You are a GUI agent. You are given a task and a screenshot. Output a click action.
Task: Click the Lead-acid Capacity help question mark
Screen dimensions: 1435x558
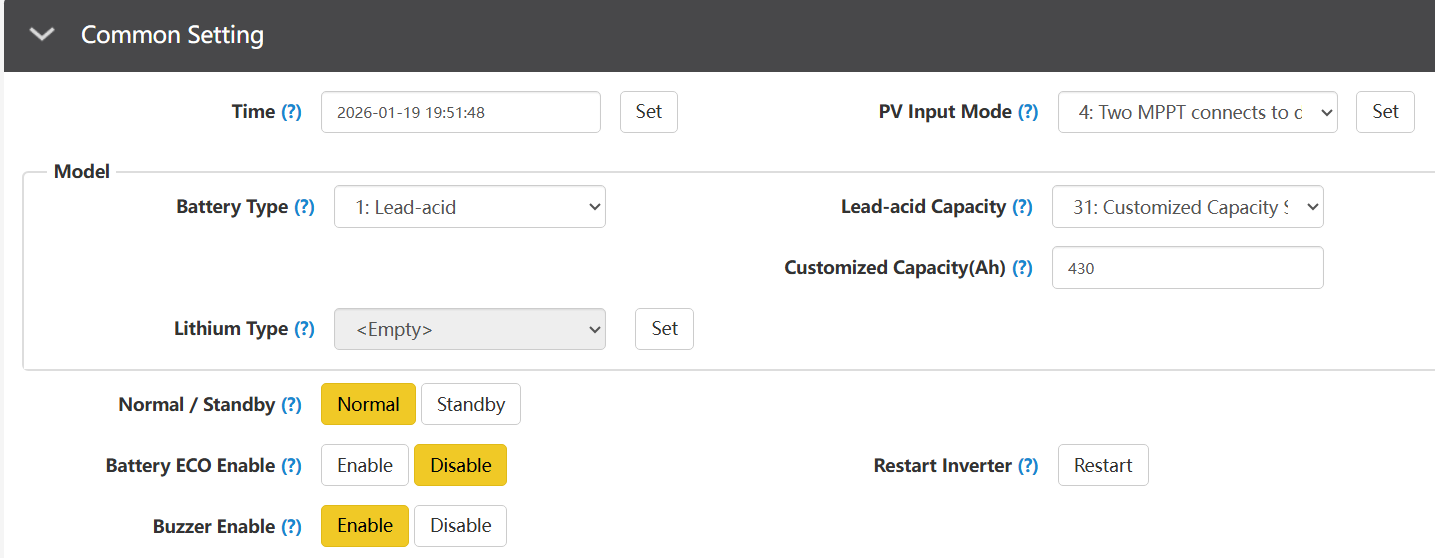coord(1022,207)
